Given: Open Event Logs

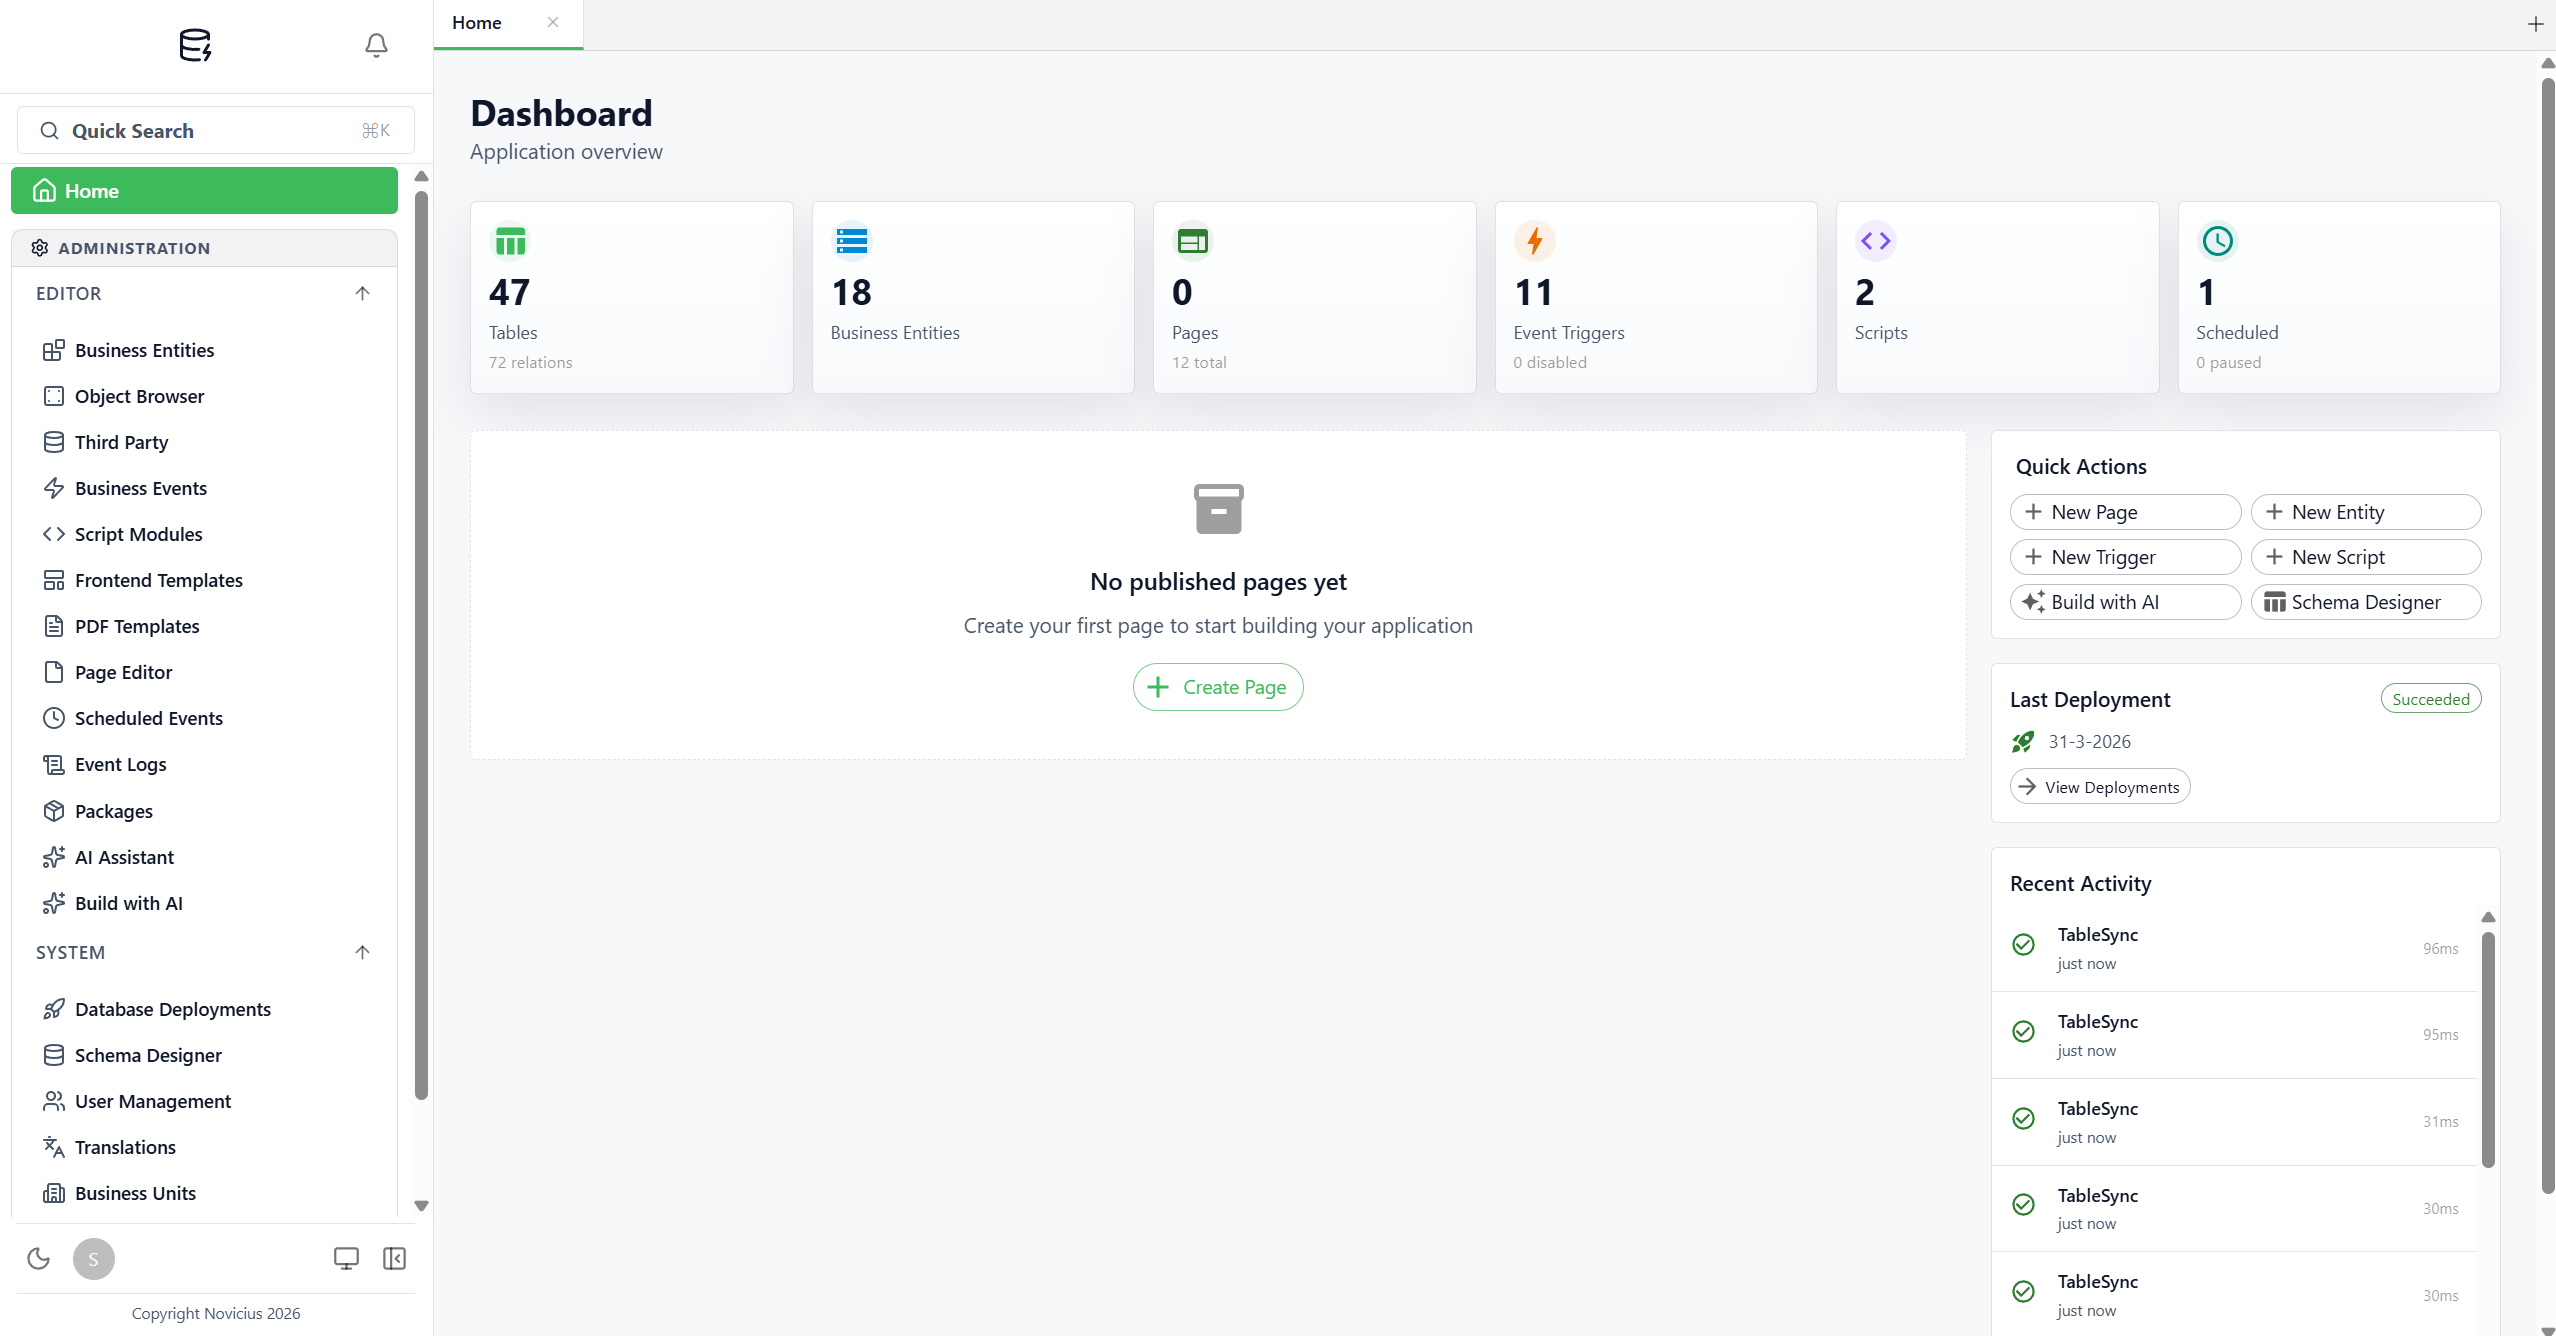Looking at the screenshot, I should tap(204, 764).
